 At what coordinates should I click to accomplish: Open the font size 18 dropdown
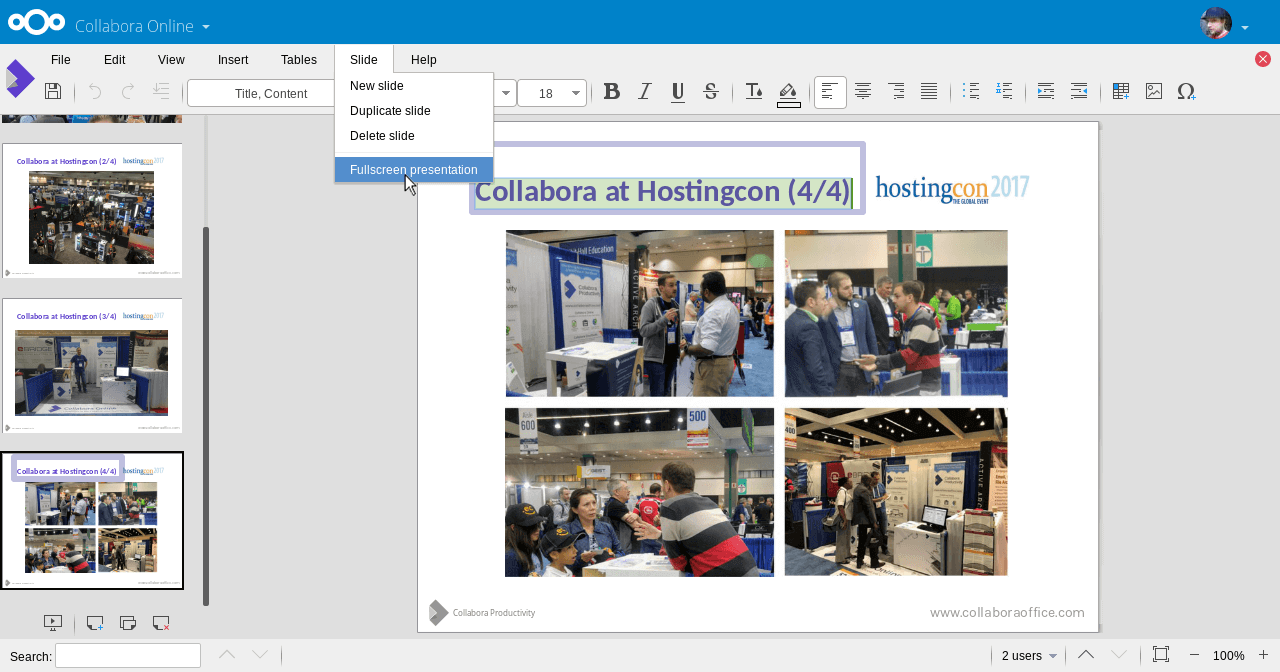[x=551, y=93]
